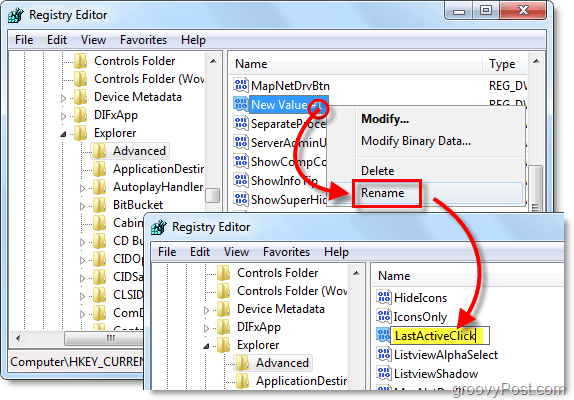
Task: Click the ListviewShadow value icon
Action: pos(384,373)
